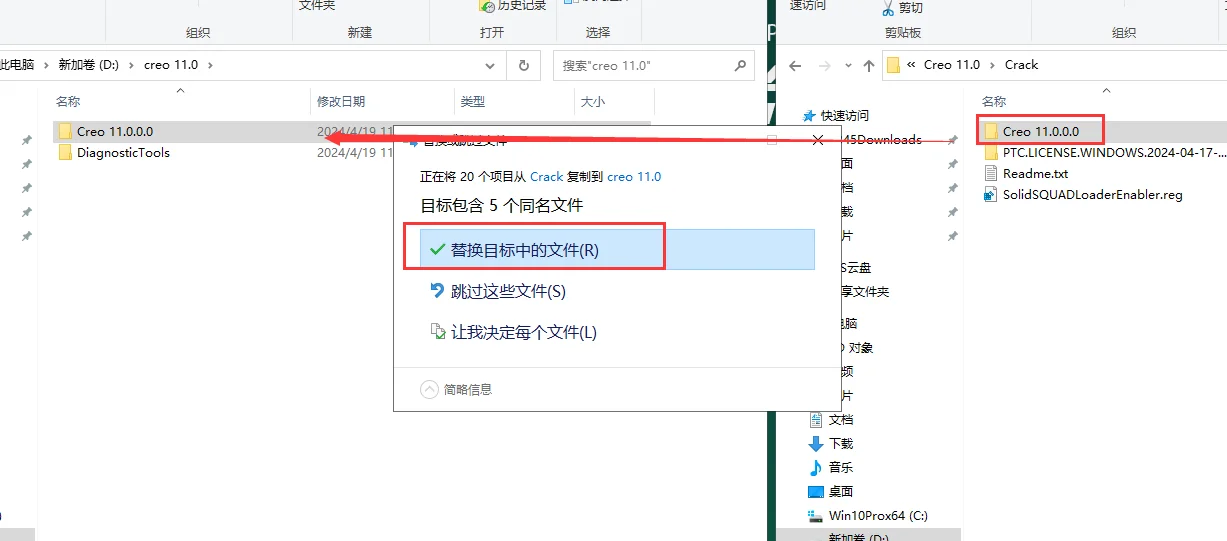1227x541 pixels.
Task: Choose 替换目标中的文件 (Replace files)
Action: [x=524, y=250]
